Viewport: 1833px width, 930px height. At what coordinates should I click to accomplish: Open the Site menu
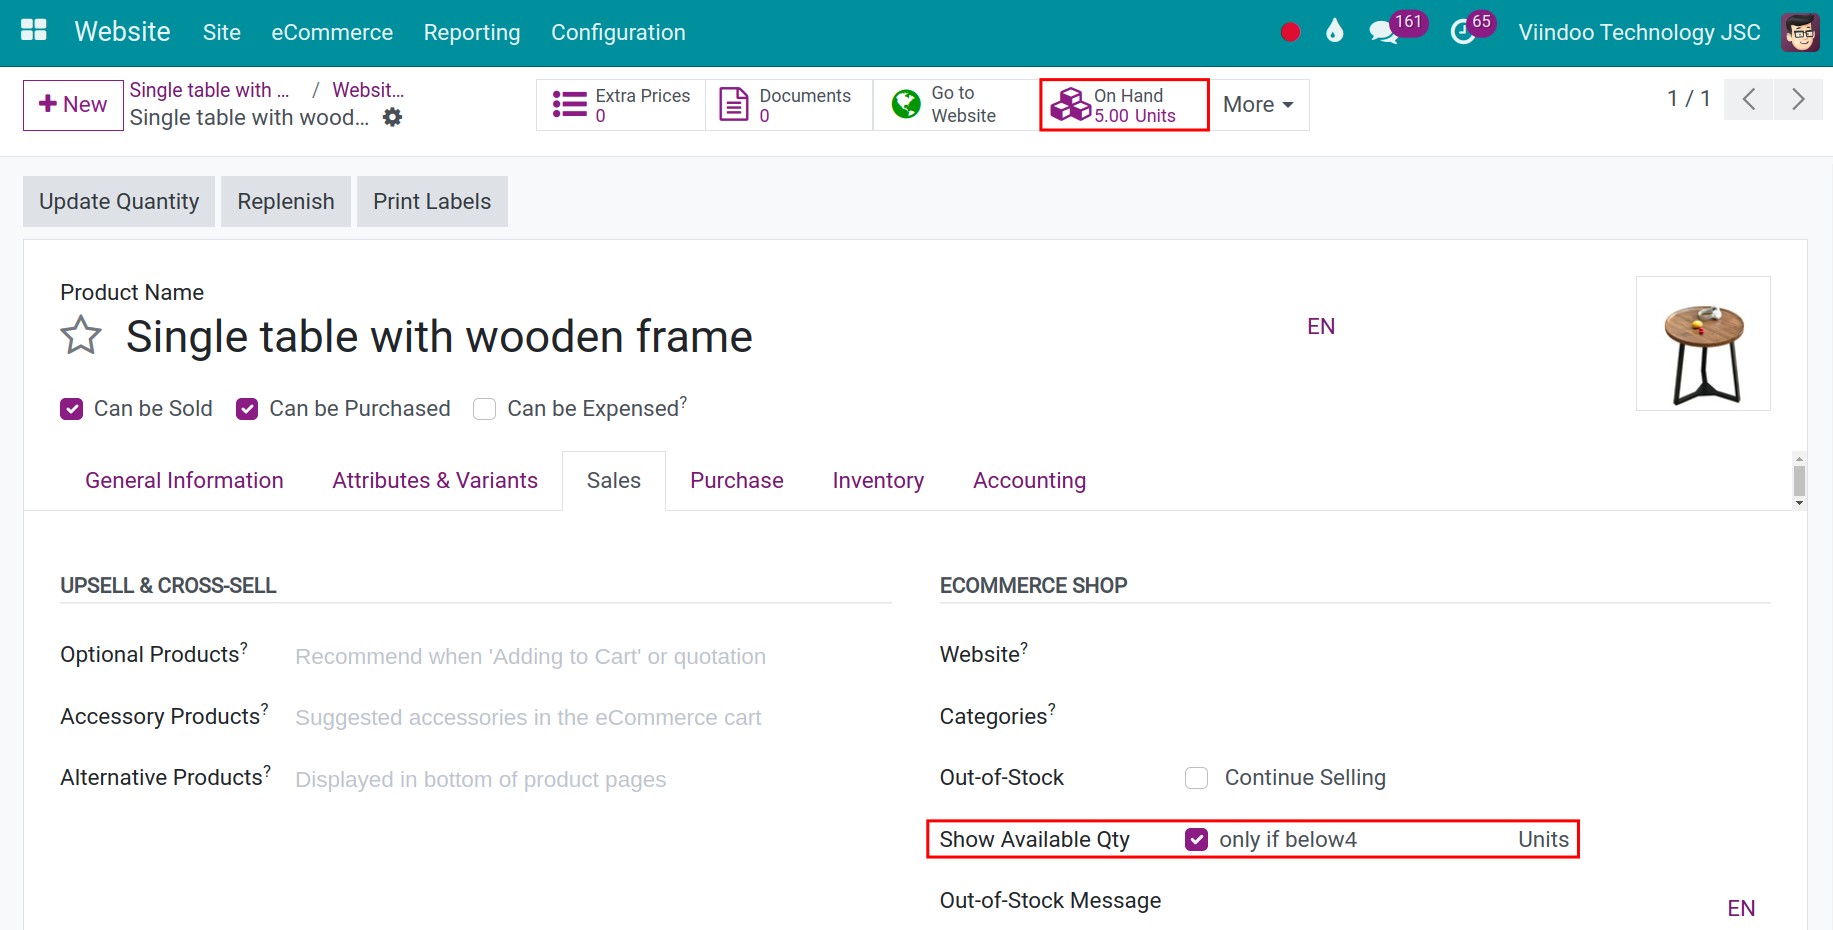point(222,32)
